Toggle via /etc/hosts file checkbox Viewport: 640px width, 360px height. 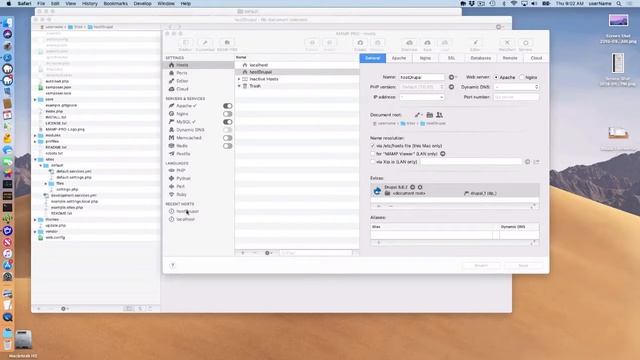point(373,146)
